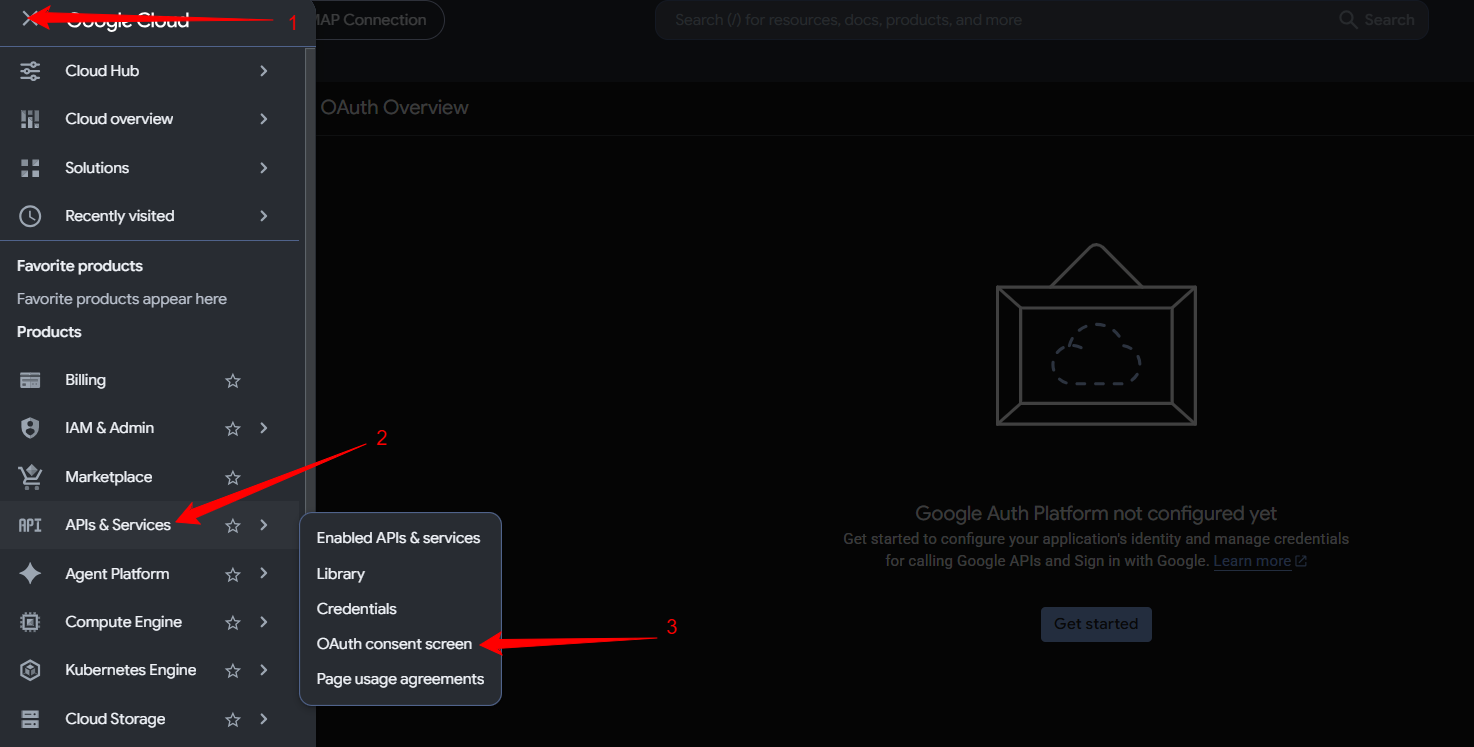Star the Marketplace product
This screenshot has height=747, width=1474.
coord(233,477)
